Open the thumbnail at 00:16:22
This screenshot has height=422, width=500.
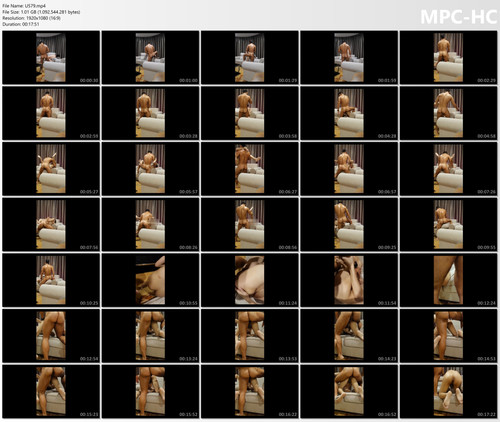pyautogui.click(x=250, y=391)
